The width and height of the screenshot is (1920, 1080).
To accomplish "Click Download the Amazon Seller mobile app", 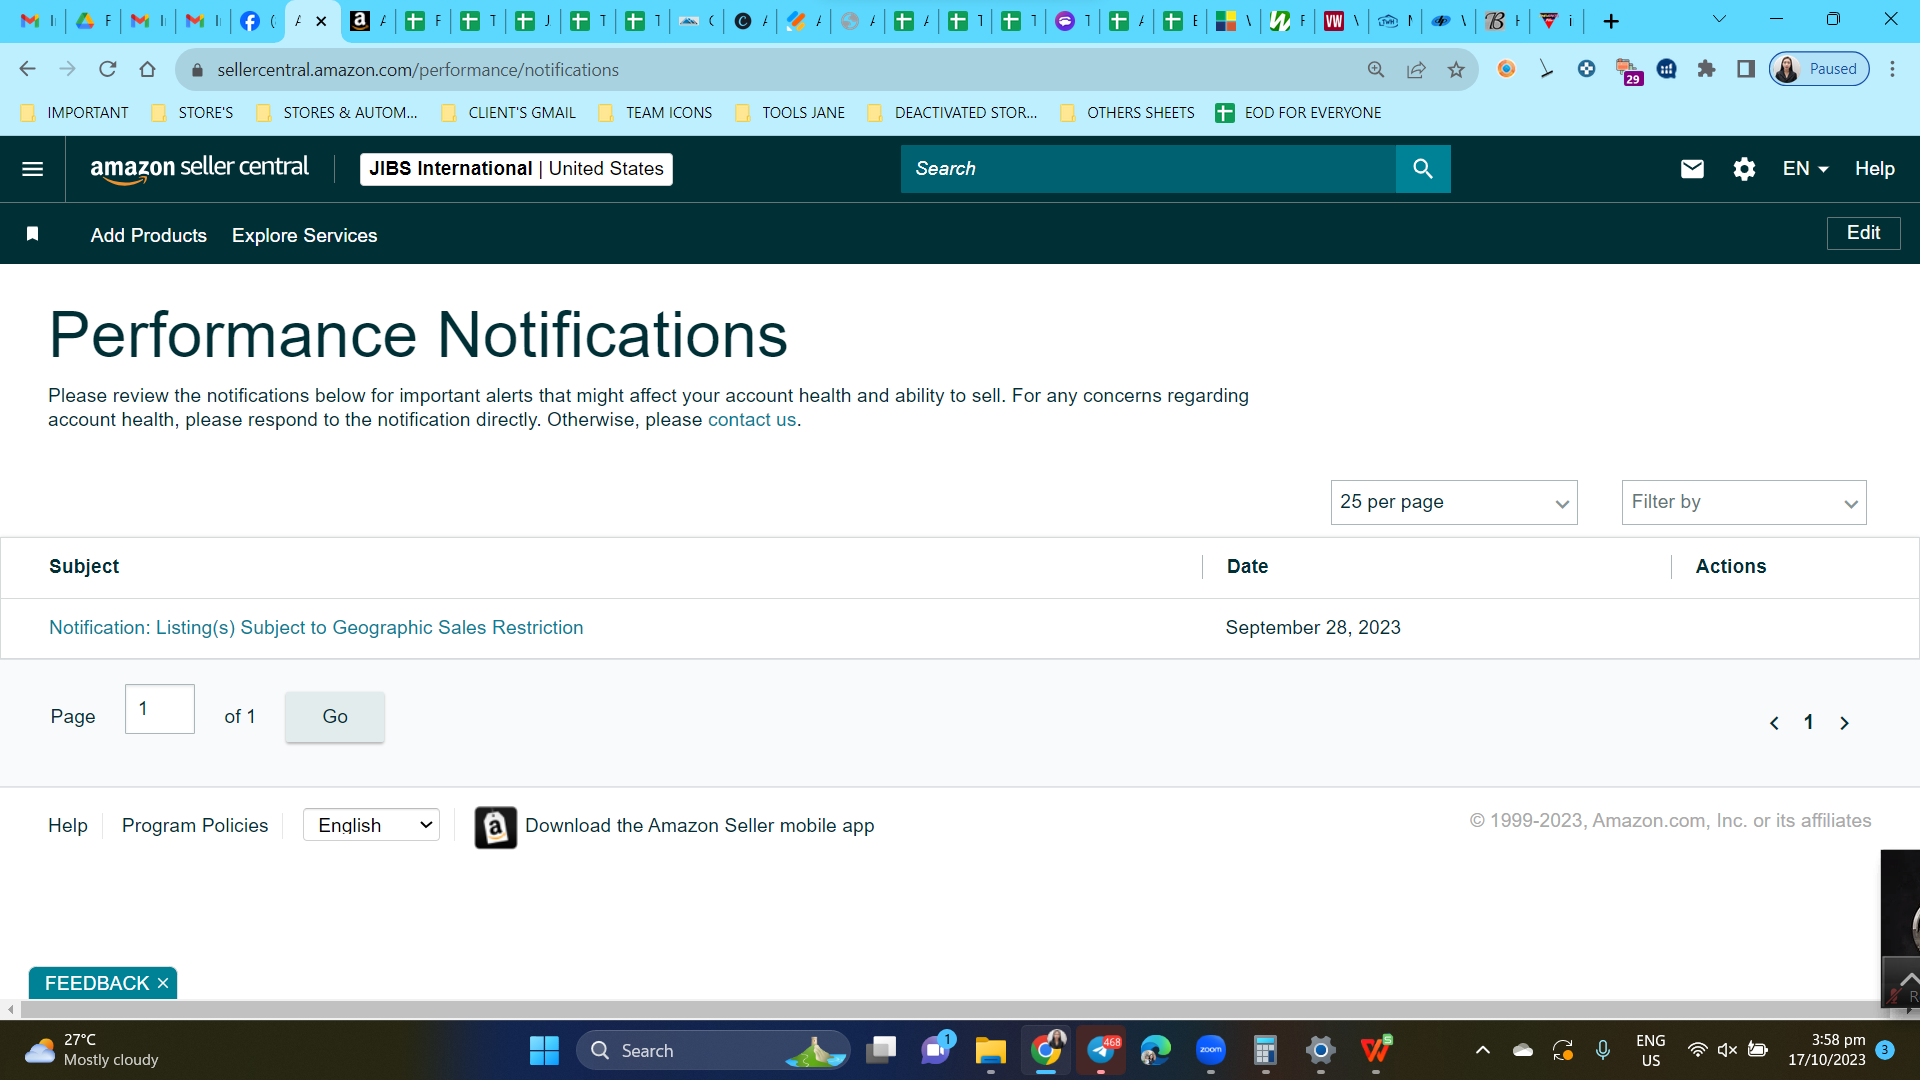I will [700, 826].
